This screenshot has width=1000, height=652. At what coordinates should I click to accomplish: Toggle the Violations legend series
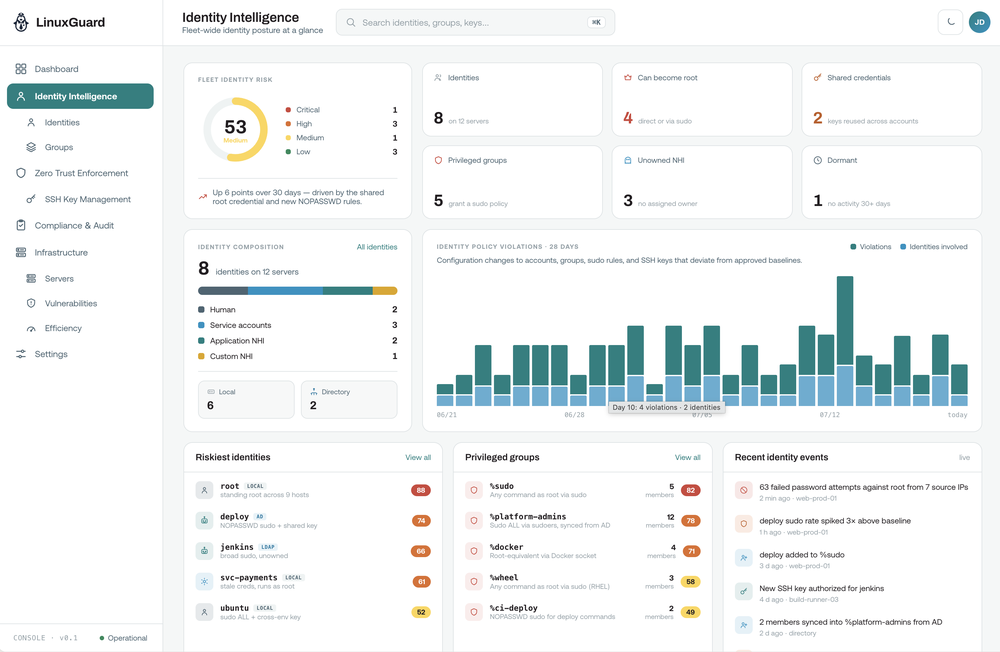coord(871,247)
